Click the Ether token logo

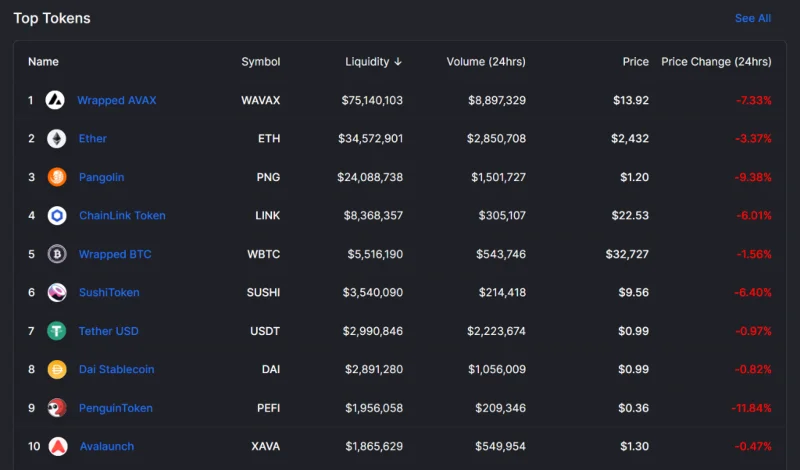coord(57,138)
